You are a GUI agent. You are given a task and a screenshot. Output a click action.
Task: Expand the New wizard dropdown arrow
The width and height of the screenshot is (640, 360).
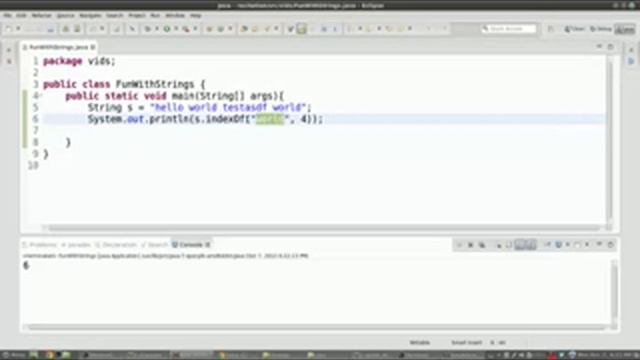tap(18, 29)
